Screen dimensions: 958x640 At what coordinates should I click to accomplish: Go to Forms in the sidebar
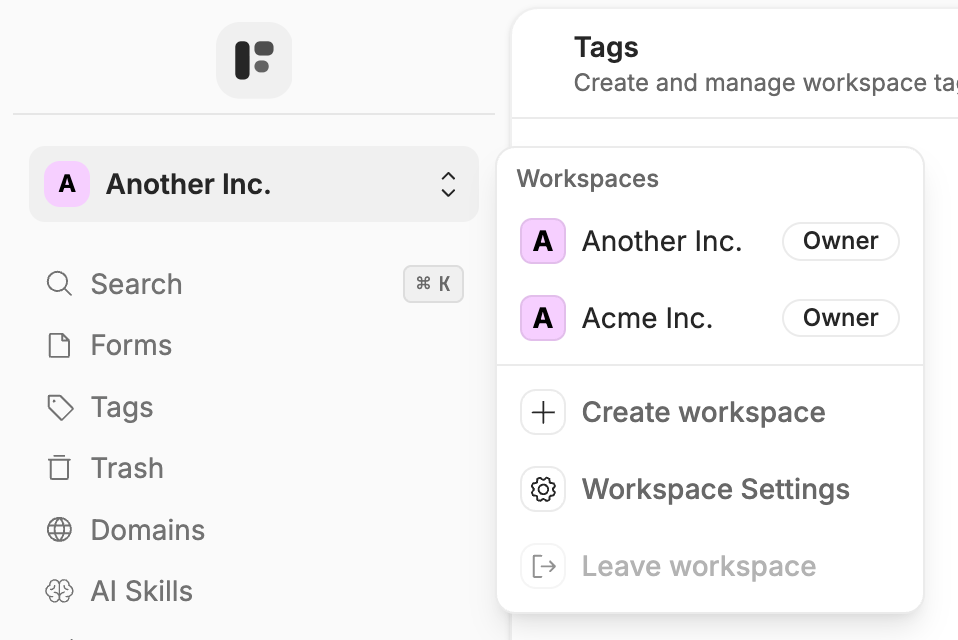[254, 346]
